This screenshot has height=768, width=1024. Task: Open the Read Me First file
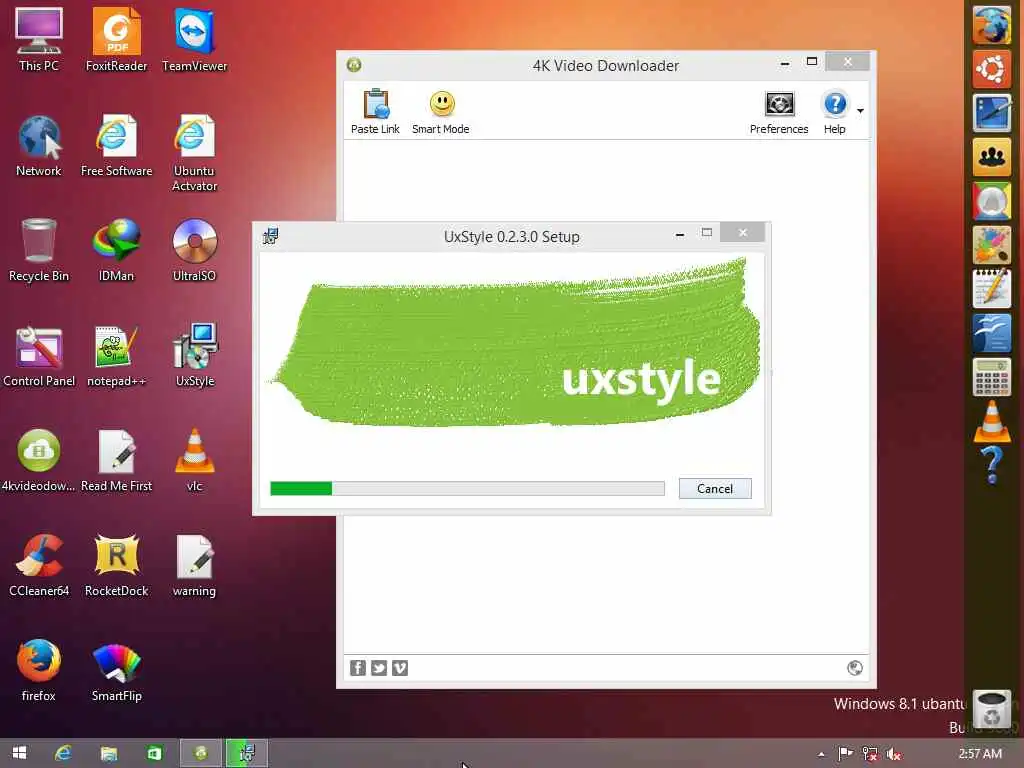(x=116, y=460)
